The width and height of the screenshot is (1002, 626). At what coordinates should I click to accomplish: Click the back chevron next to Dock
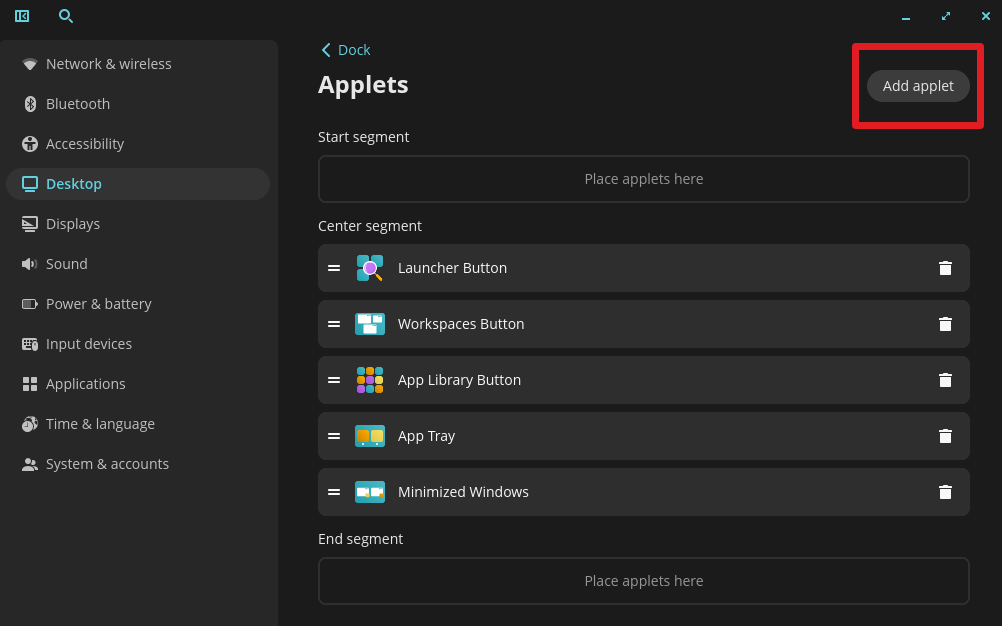coord(325,49)
